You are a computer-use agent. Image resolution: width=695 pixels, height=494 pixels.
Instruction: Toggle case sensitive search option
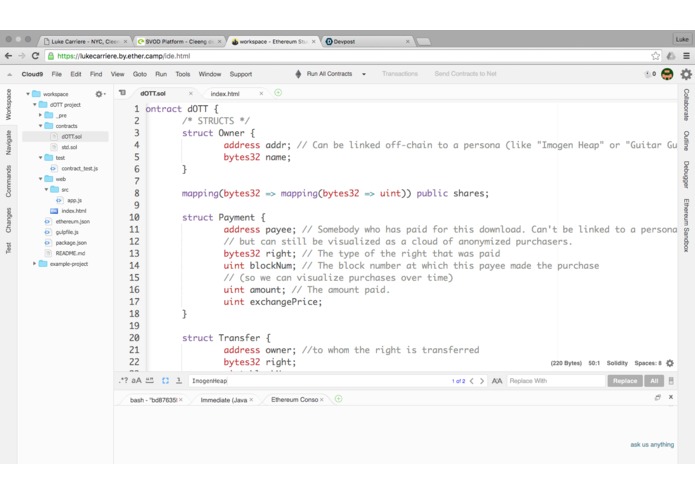(137, 381)
